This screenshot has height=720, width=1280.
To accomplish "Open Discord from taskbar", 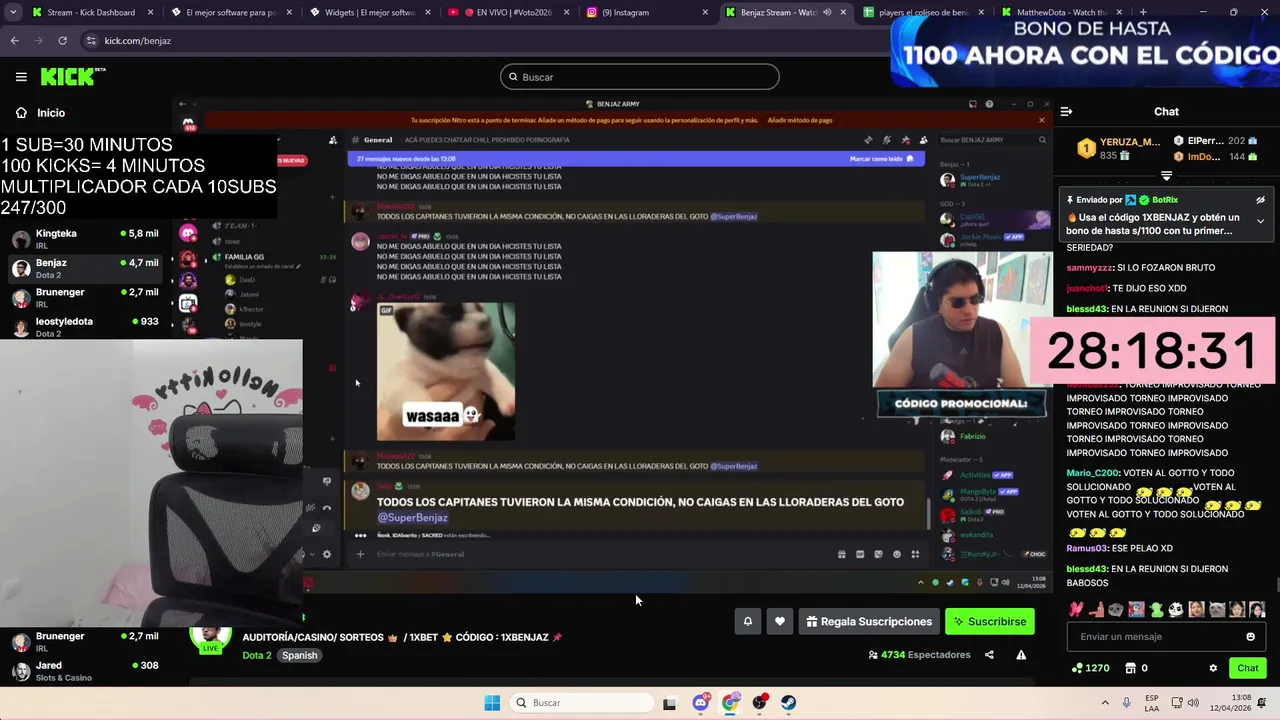I will pos(700,703).
